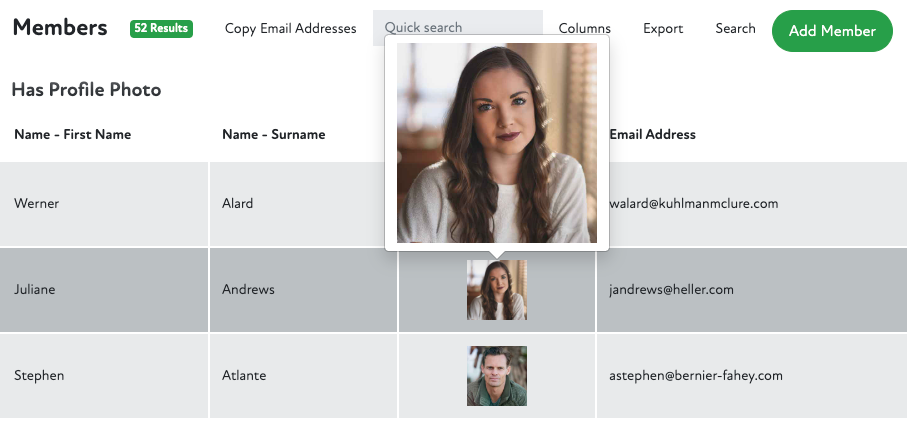Click the Andrews surname cell
Image resolution: width=907 pixels, height=429 pixels.
248,290
